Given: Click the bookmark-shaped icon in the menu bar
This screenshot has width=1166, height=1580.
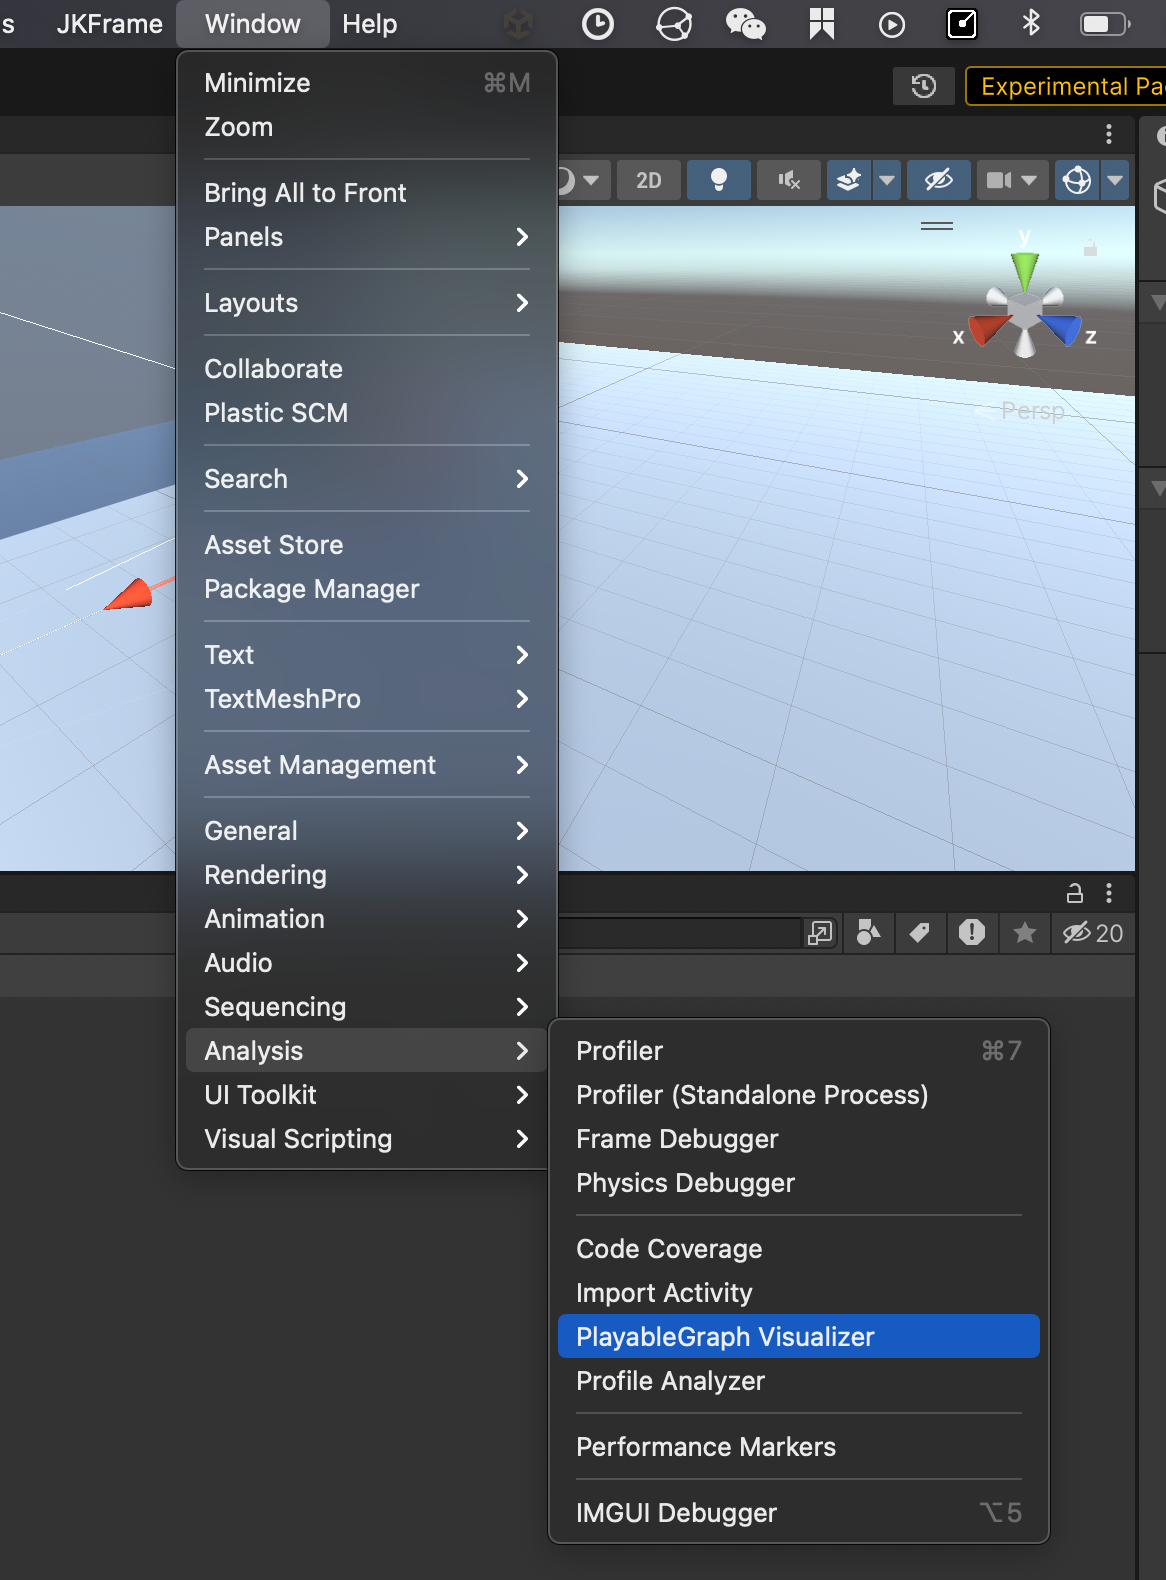Looking at the screenshot, I should tap(822, 24).
